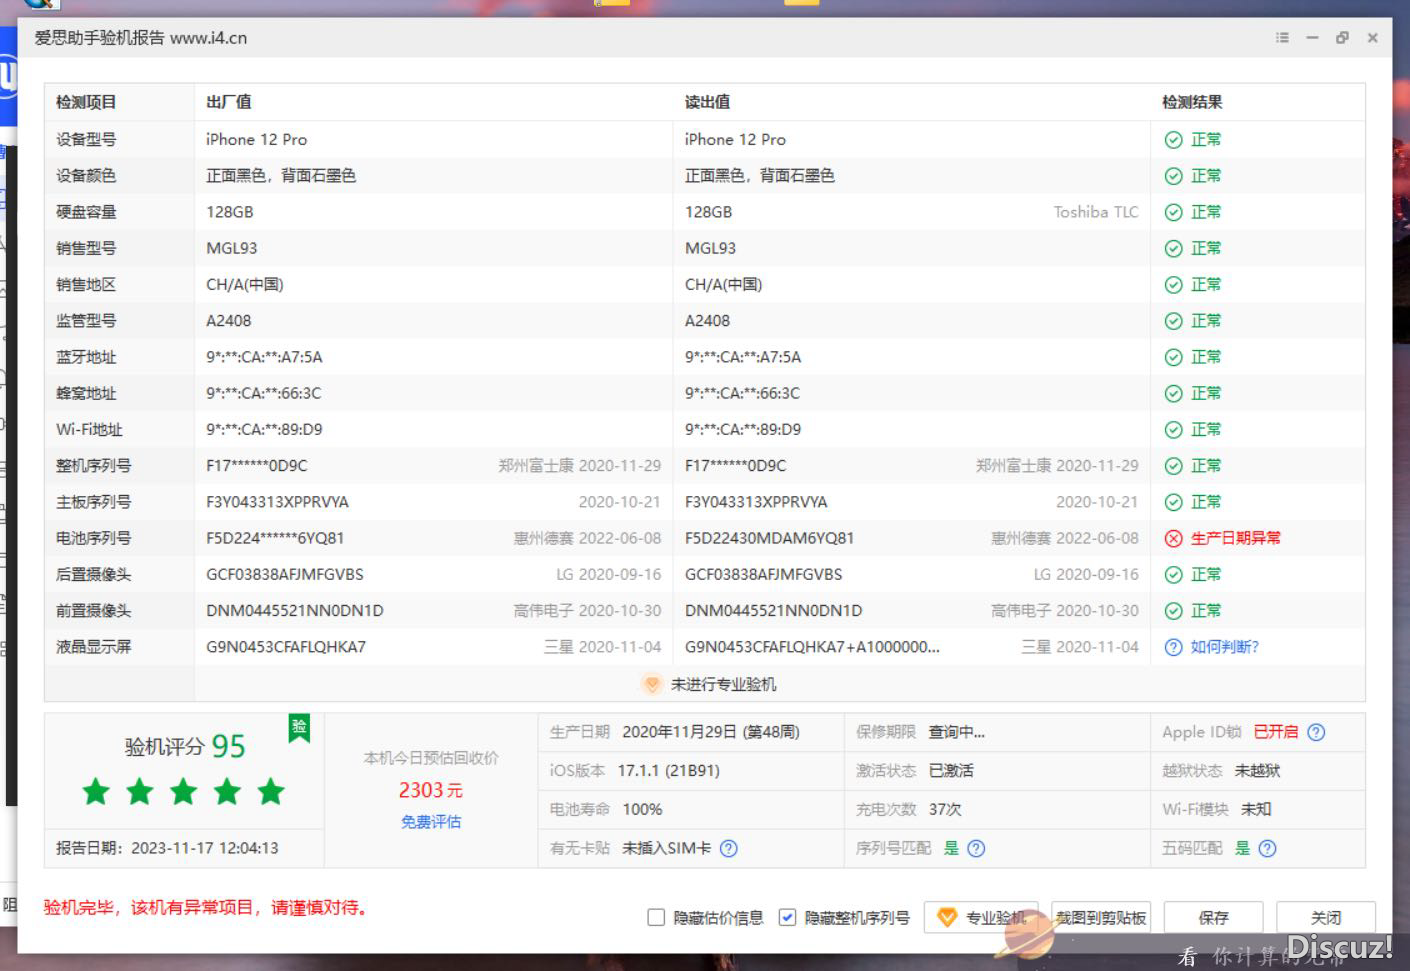Click the 保存 button

pyautogui.click(x=1213, y=917)
